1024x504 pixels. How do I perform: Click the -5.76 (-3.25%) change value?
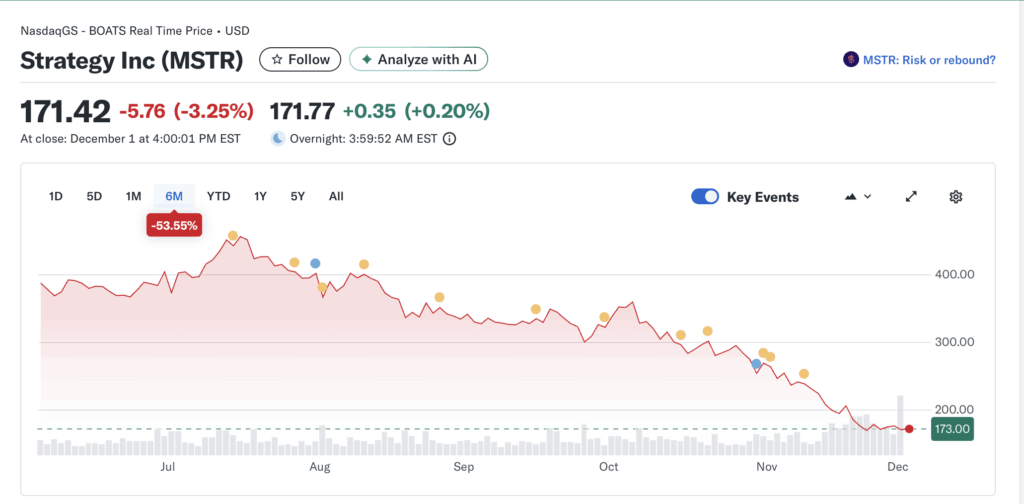point(186,112)
